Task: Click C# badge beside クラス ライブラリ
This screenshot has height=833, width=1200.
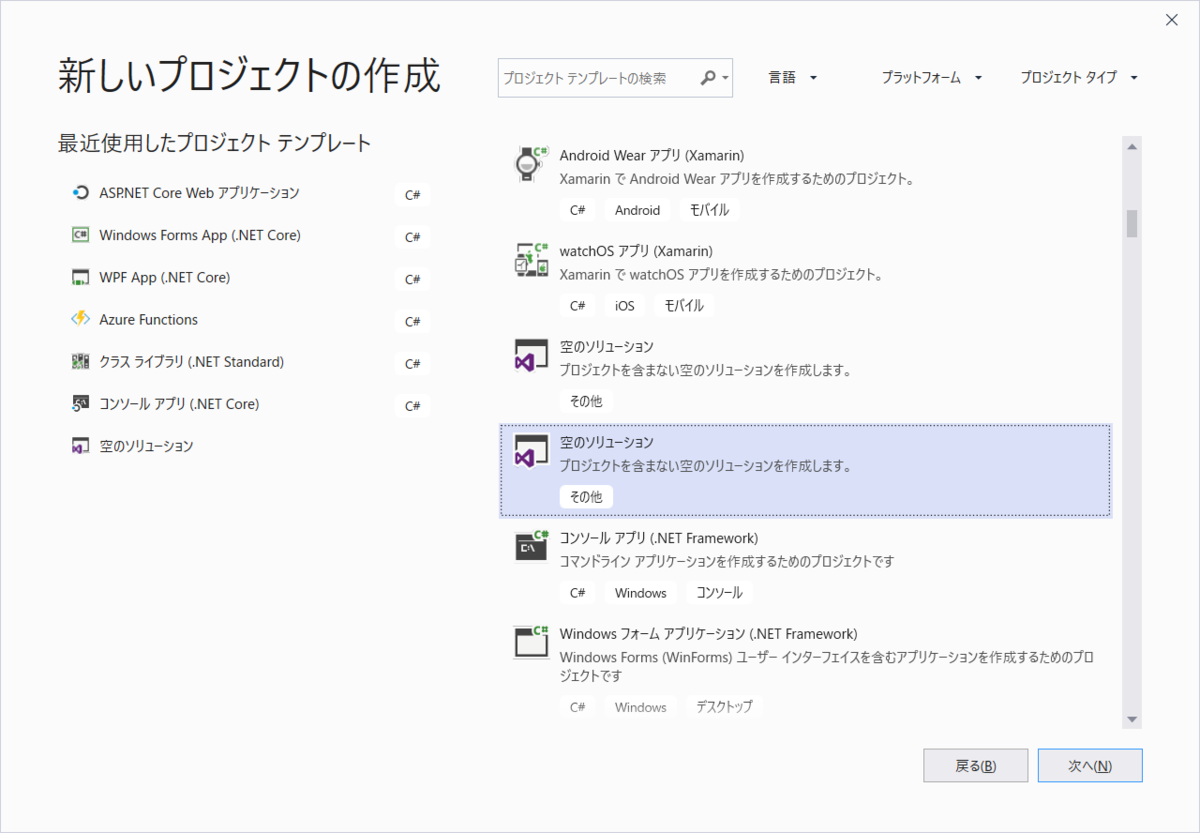Action: 412,364
